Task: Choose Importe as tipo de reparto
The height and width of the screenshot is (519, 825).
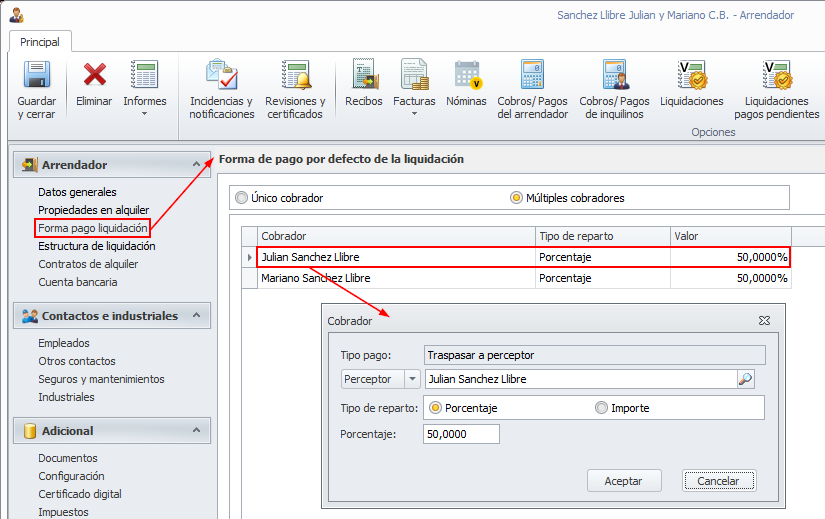Action: (x=601, y=408)
